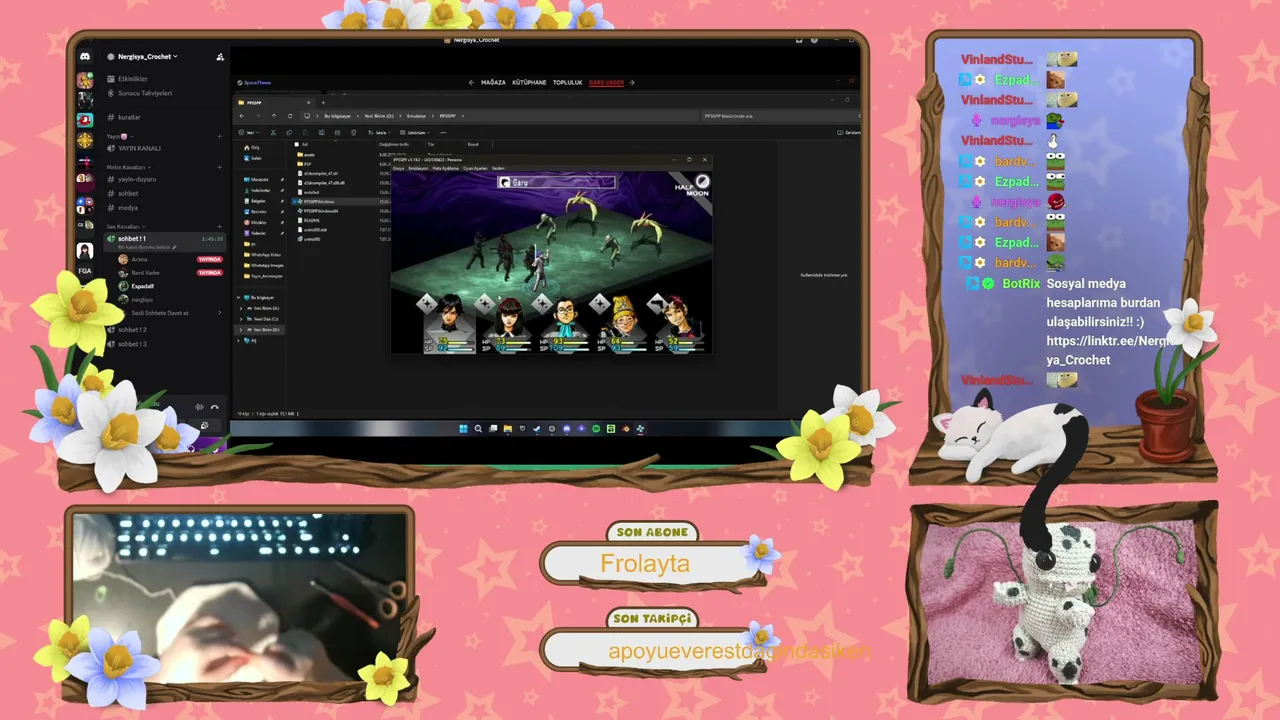1280x720 pixels.
Task: Collapse the Ses Kanalları category
Action: 125,226
